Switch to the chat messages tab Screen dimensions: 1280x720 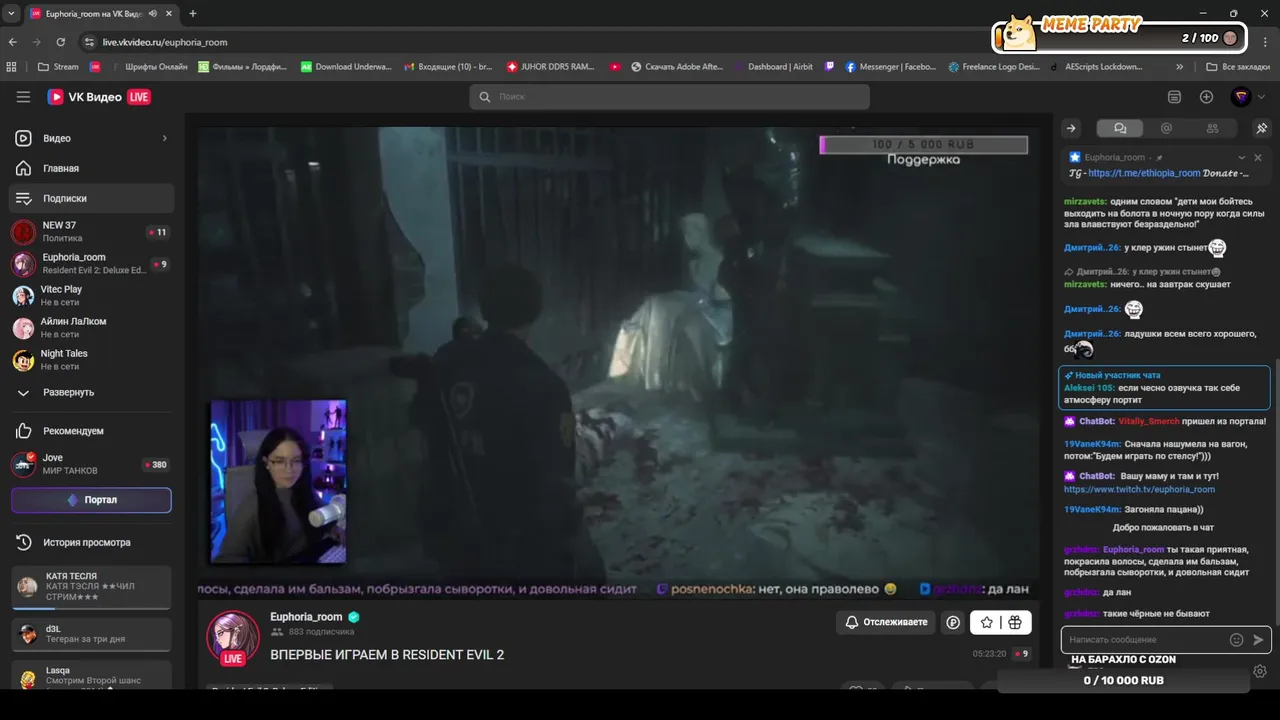pyautogui.click(x=1120, y=128)
